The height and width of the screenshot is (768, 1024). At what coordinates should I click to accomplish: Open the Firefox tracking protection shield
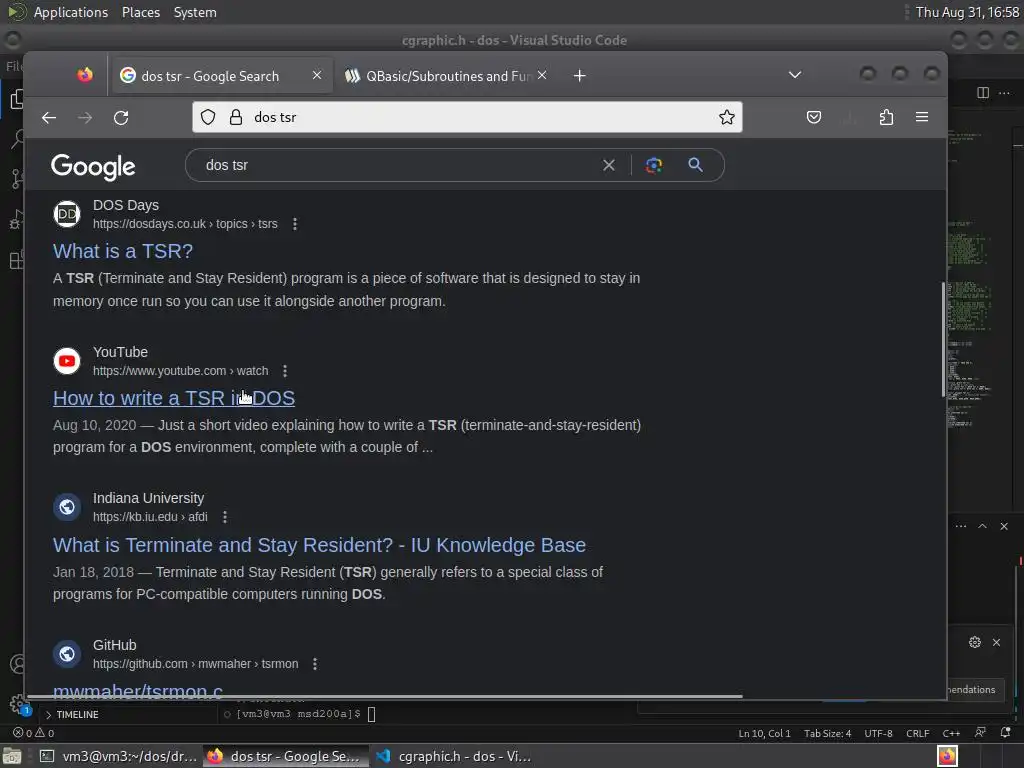click(x=208, y=117)
